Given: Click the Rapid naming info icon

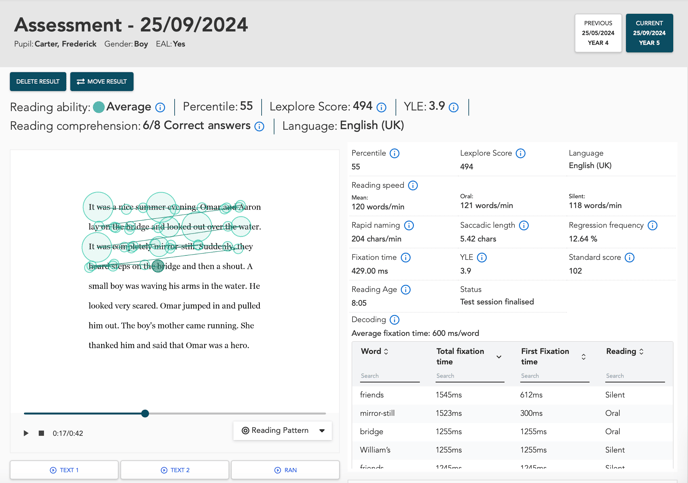Looking at the screenshot, I should point(408,225).
